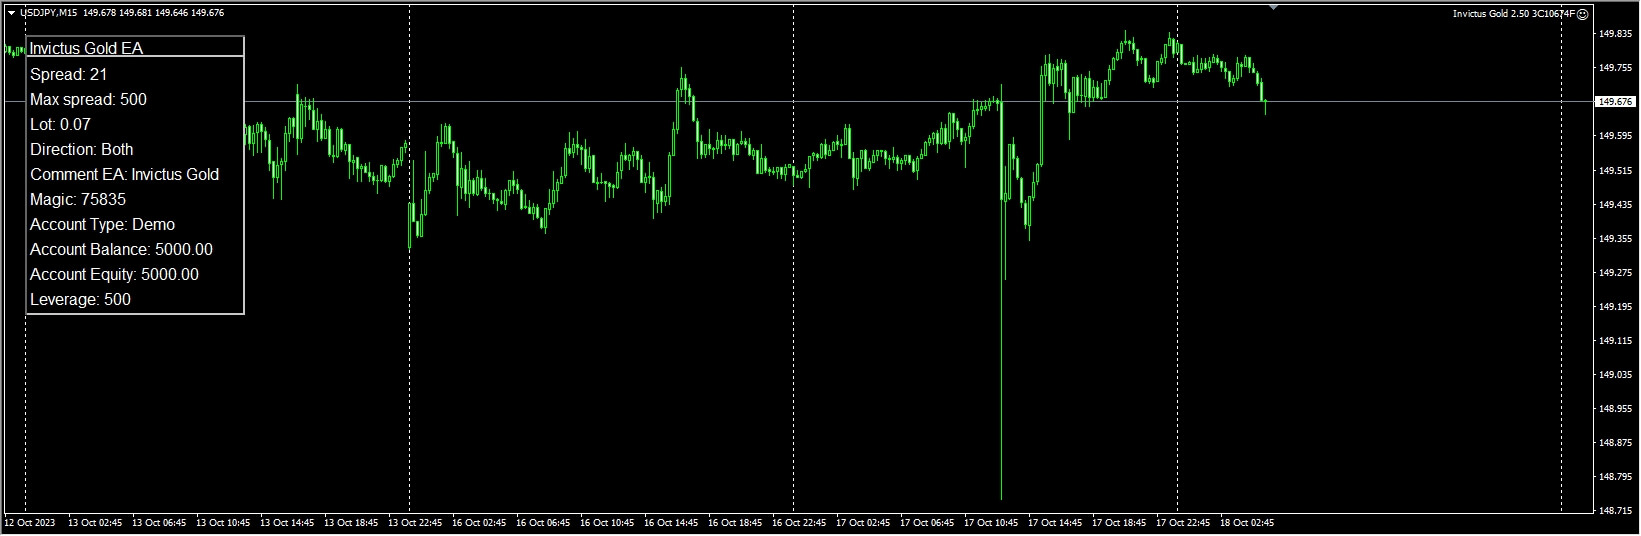Click the 149.835 price axis label
Screen dimensions: 1641x536
point(1616,34)
